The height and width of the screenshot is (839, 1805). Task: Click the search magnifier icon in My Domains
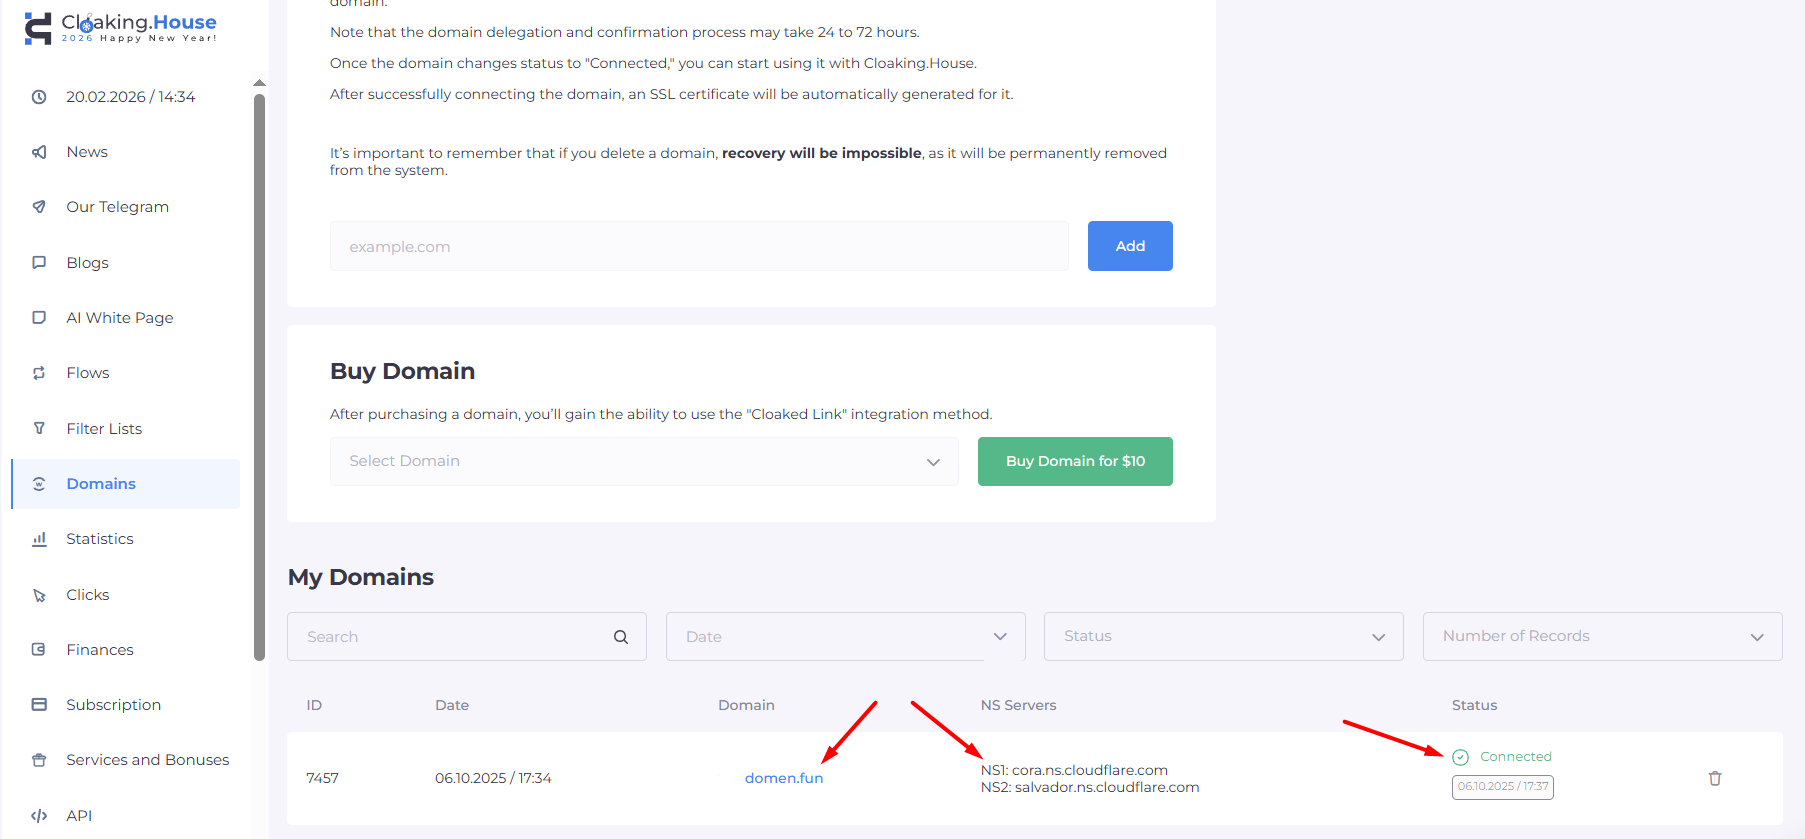[621, 637]
